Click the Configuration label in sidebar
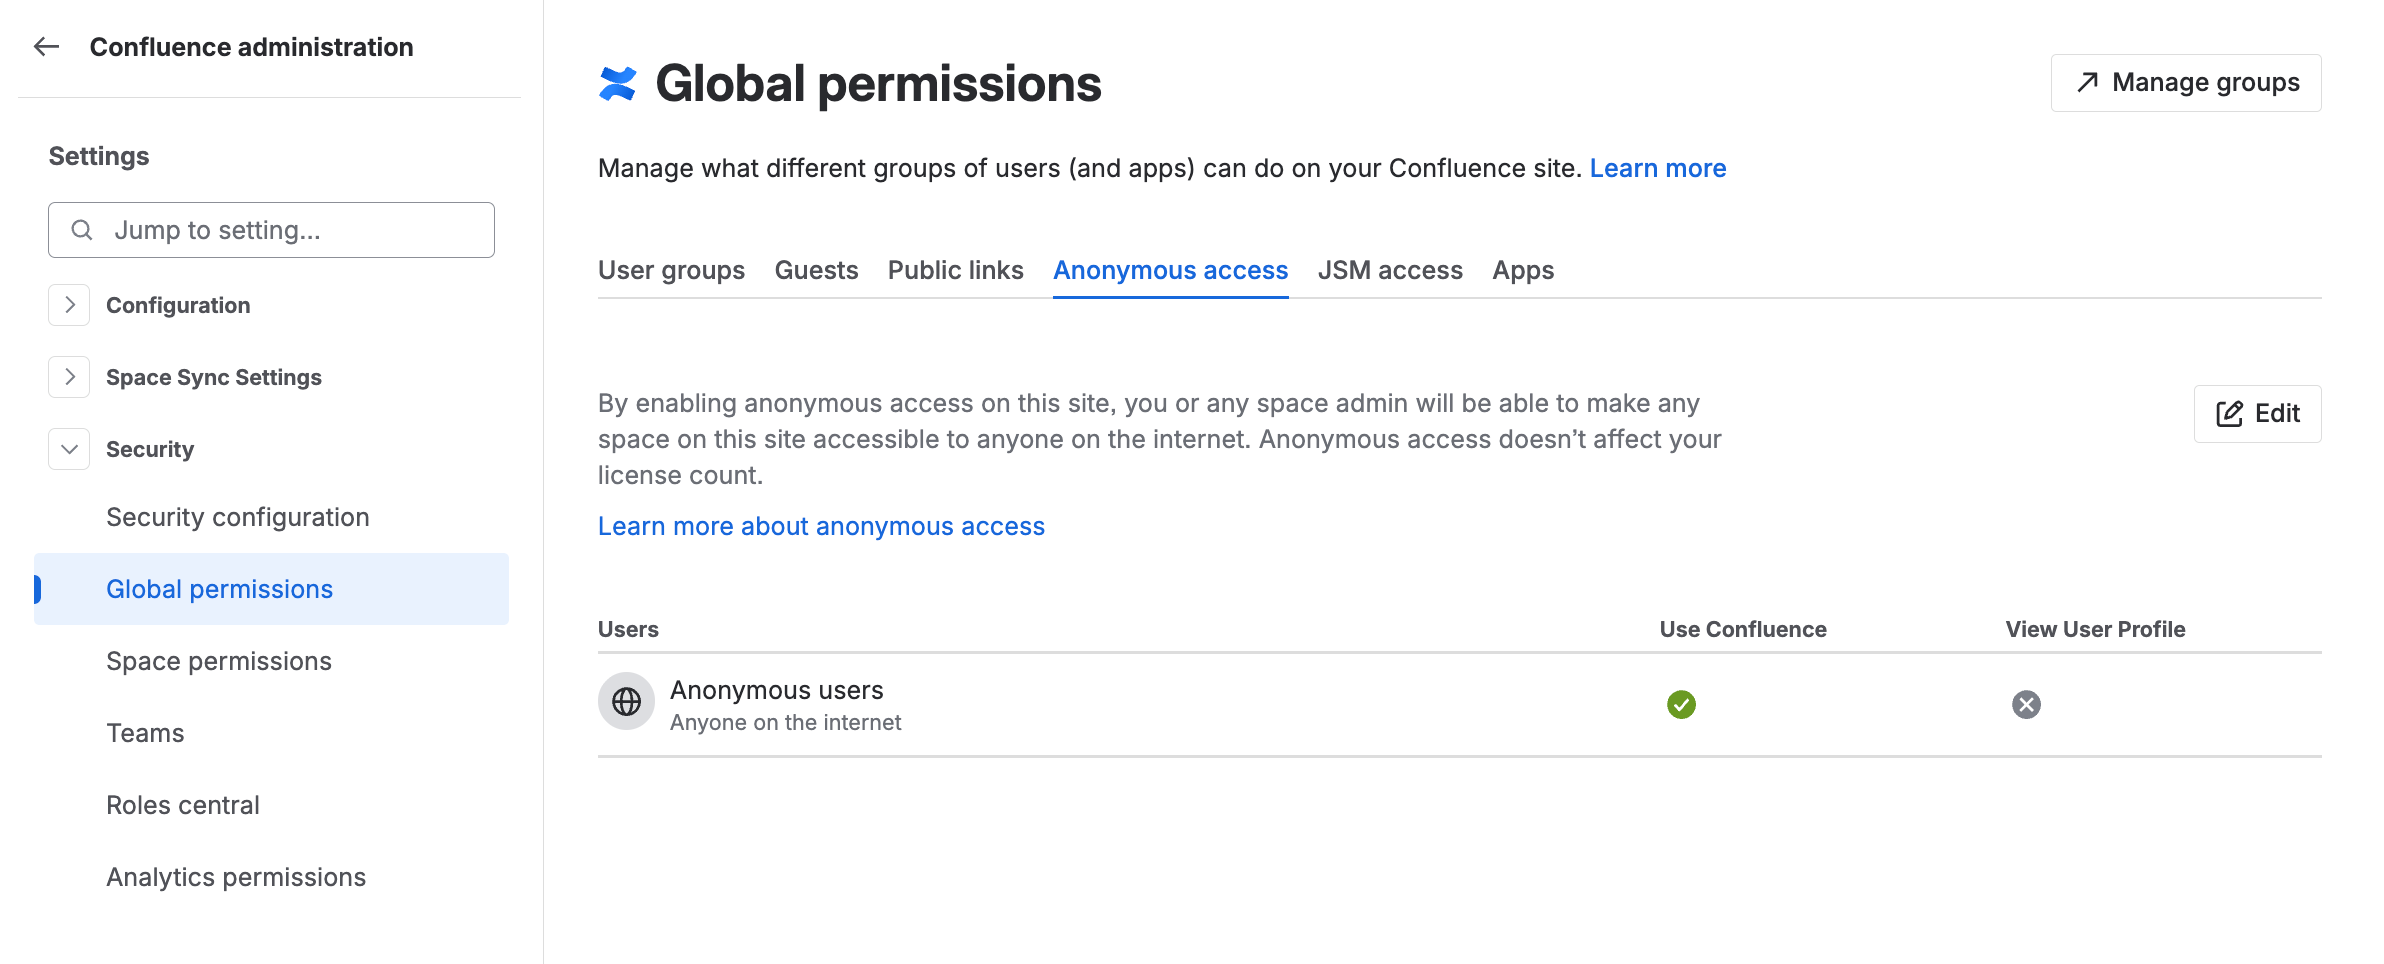 pos(178,305)
